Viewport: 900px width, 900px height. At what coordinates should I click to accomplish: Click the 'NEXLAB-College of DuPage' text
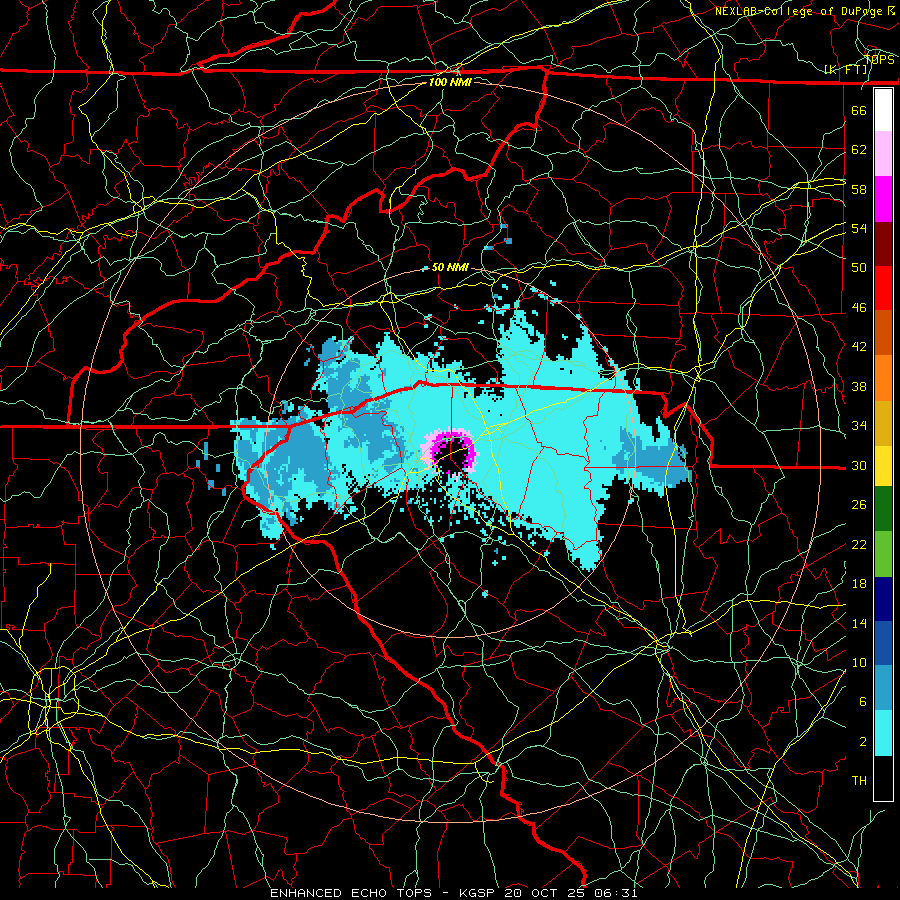tap(800, 11)
